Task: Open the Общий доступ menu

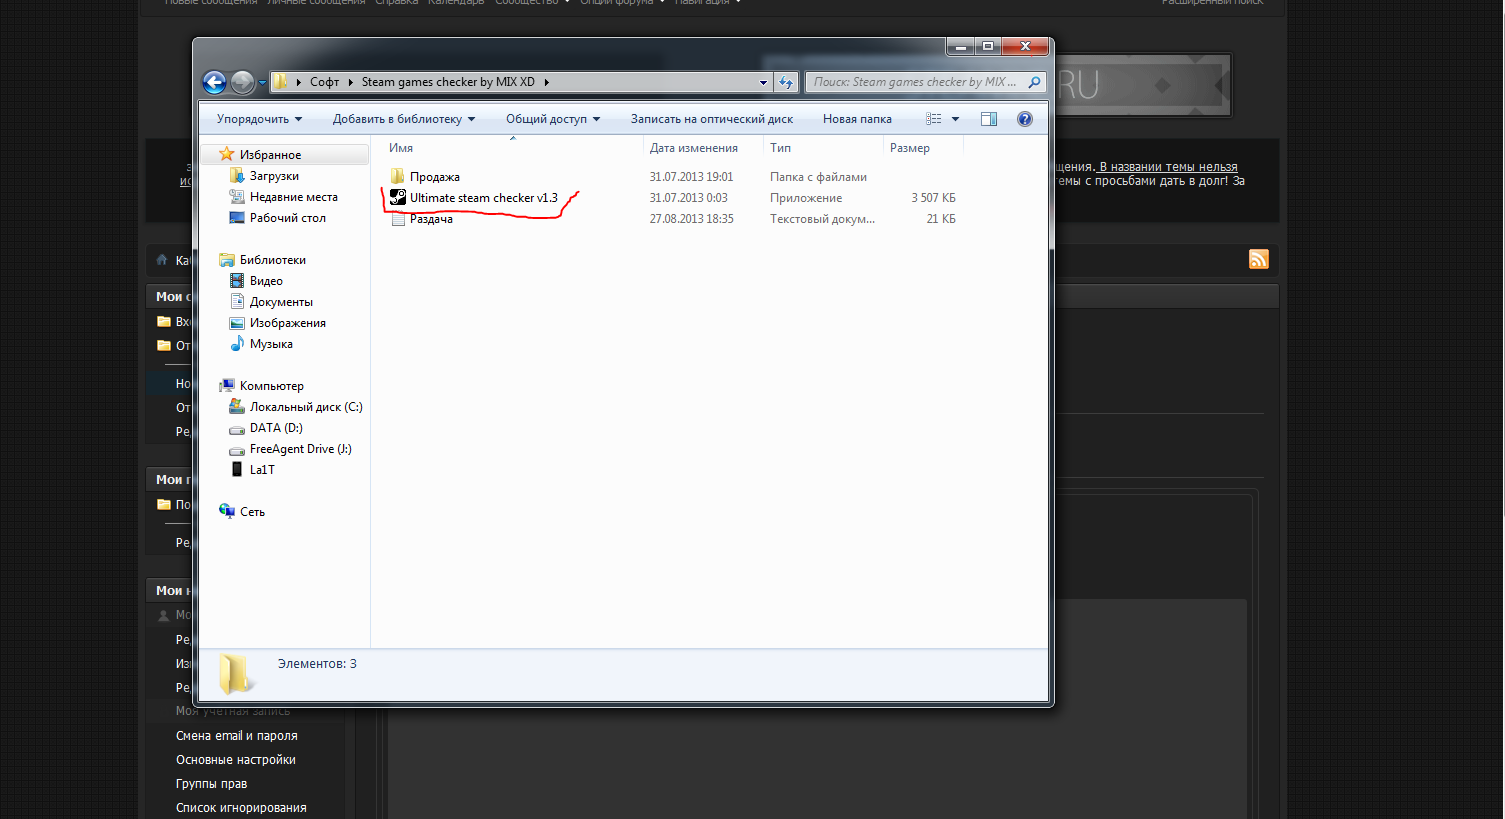Action: click(x=553, y=119)
